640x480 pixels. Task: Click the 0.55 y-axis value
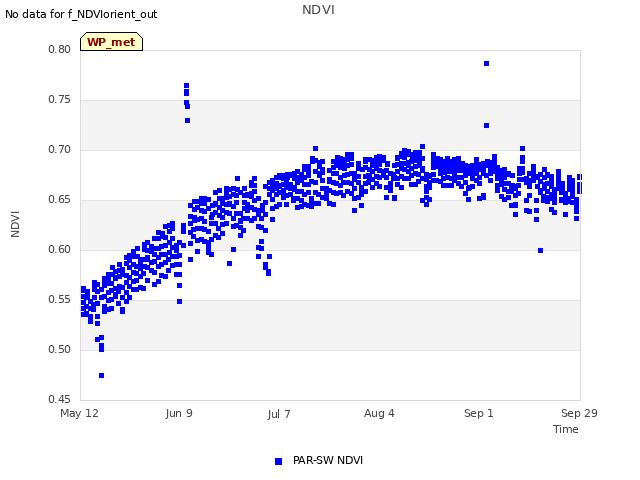click(x=59, y=300)
